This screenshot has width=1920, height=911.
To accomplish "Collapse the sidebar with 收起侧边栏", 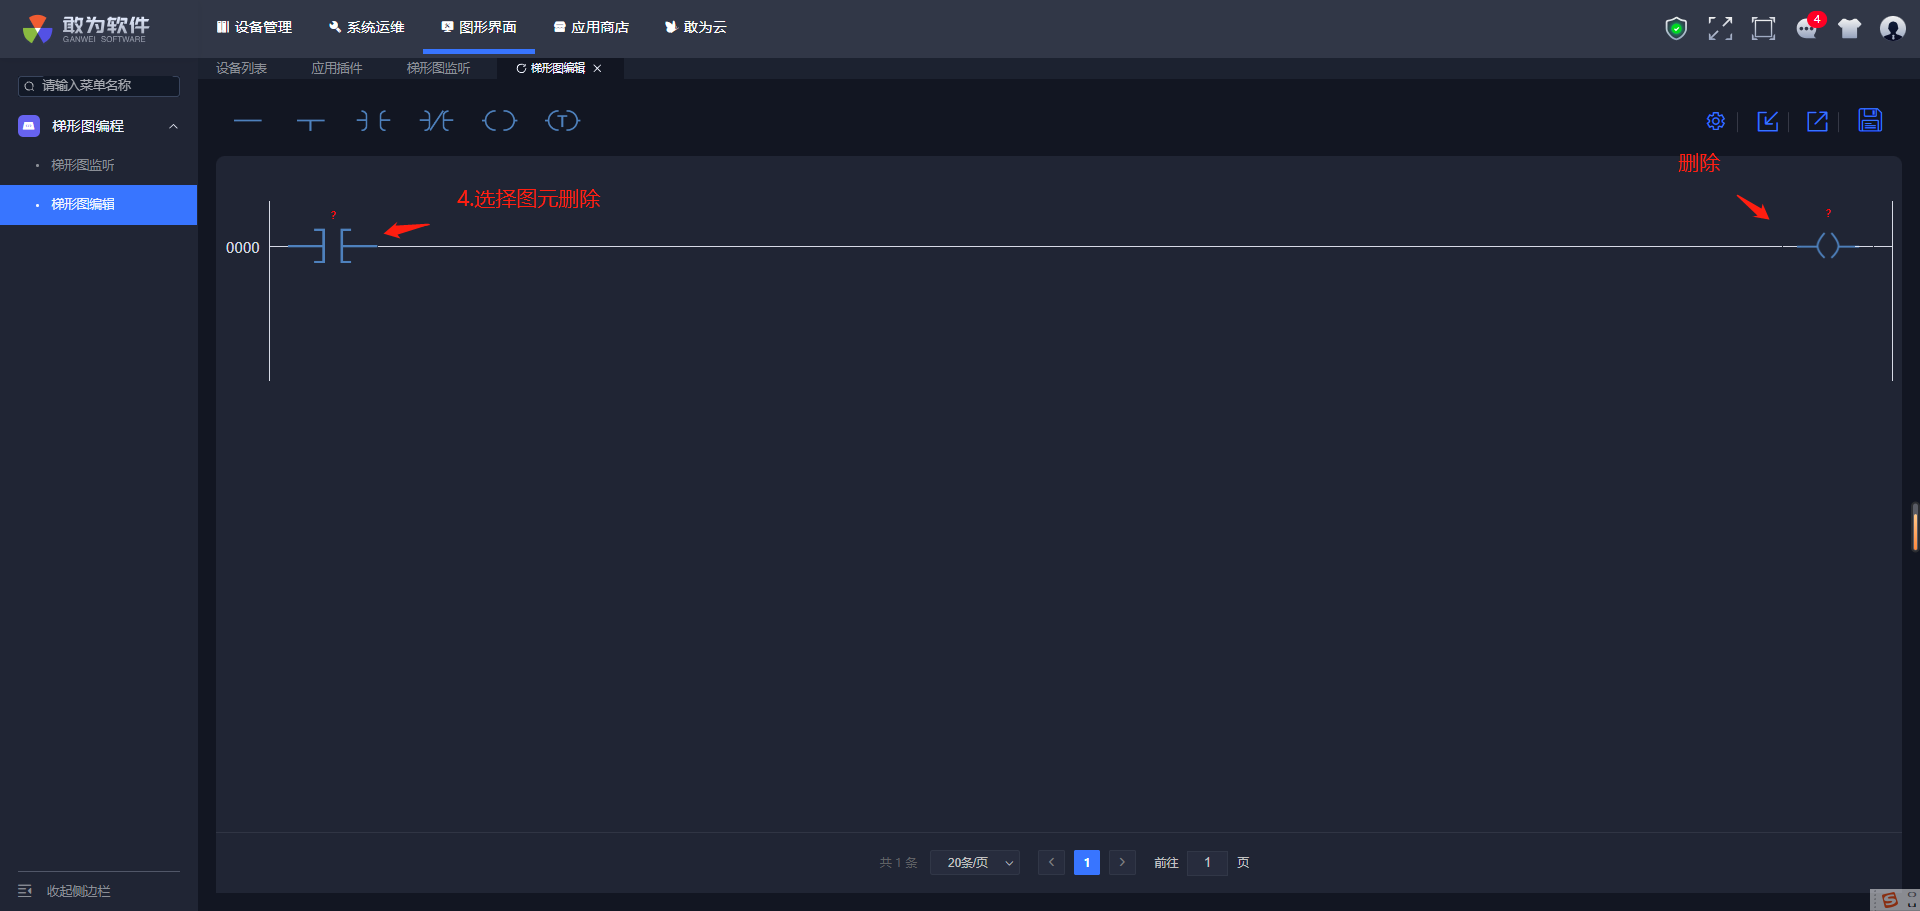I will click(x=65, y=891).
